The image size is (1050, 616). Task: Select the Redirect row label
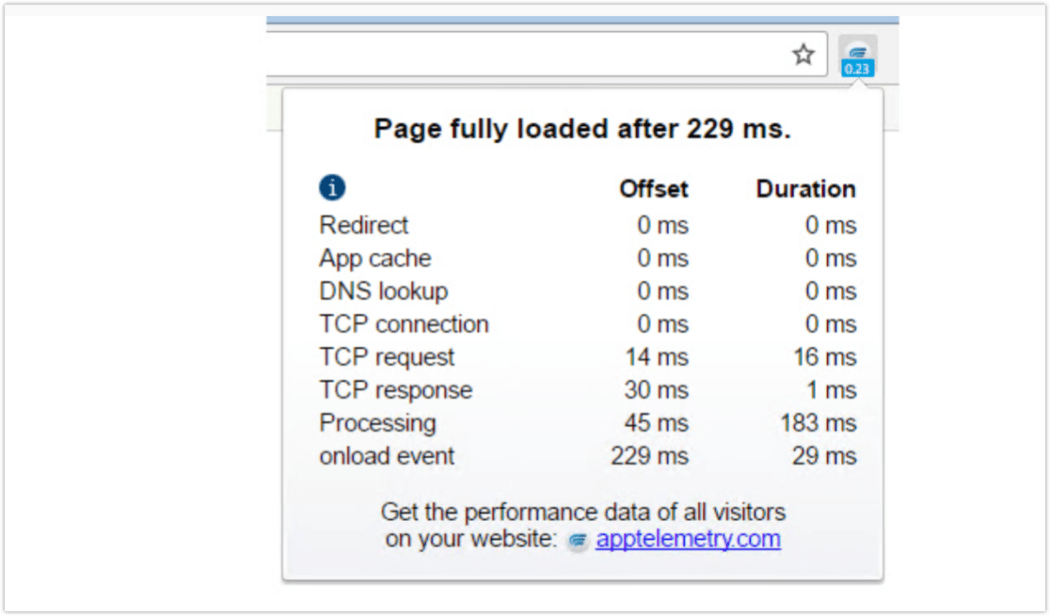pyautogui.click(x=363, y=225)
